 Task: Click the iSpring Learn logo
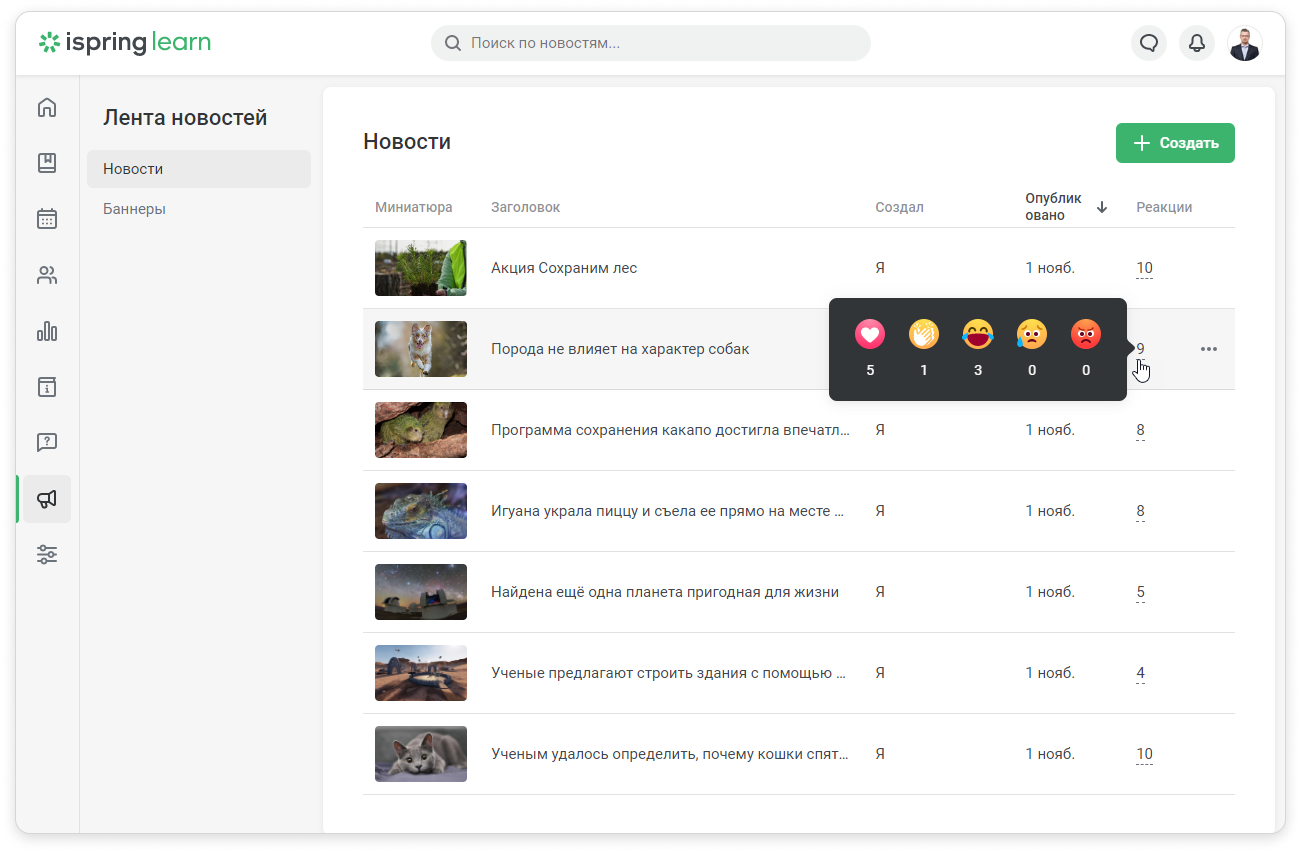pyautogui.click(x=125, y=43)
